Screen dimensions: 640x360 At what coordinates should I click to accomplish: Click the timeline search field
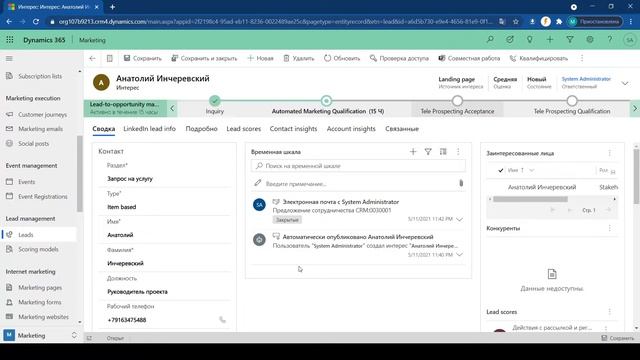pos(358,166)
